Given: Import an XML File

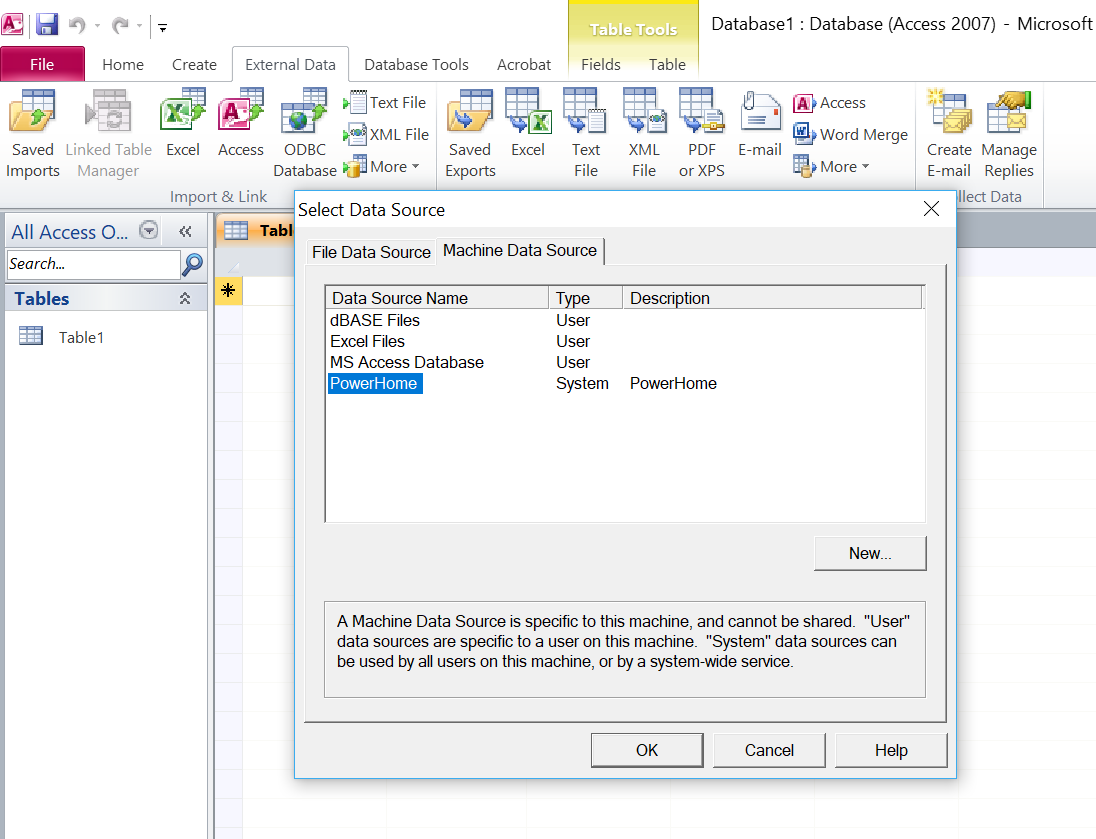Looking at the screenshot, I should [x=387, y=134].
